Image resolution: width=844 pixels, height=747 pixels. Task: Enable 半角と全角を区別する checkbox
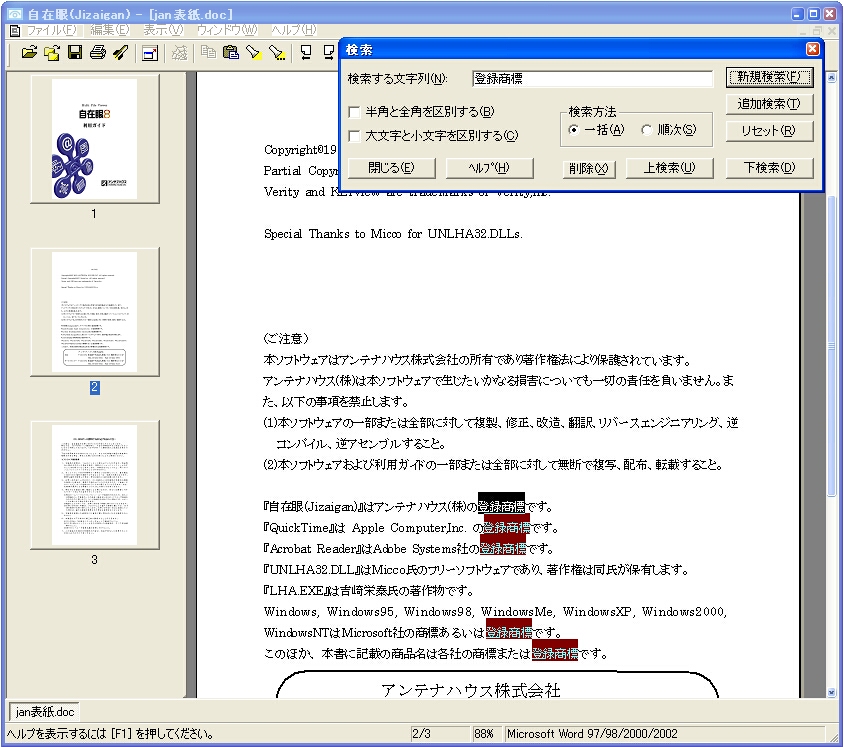354,112
